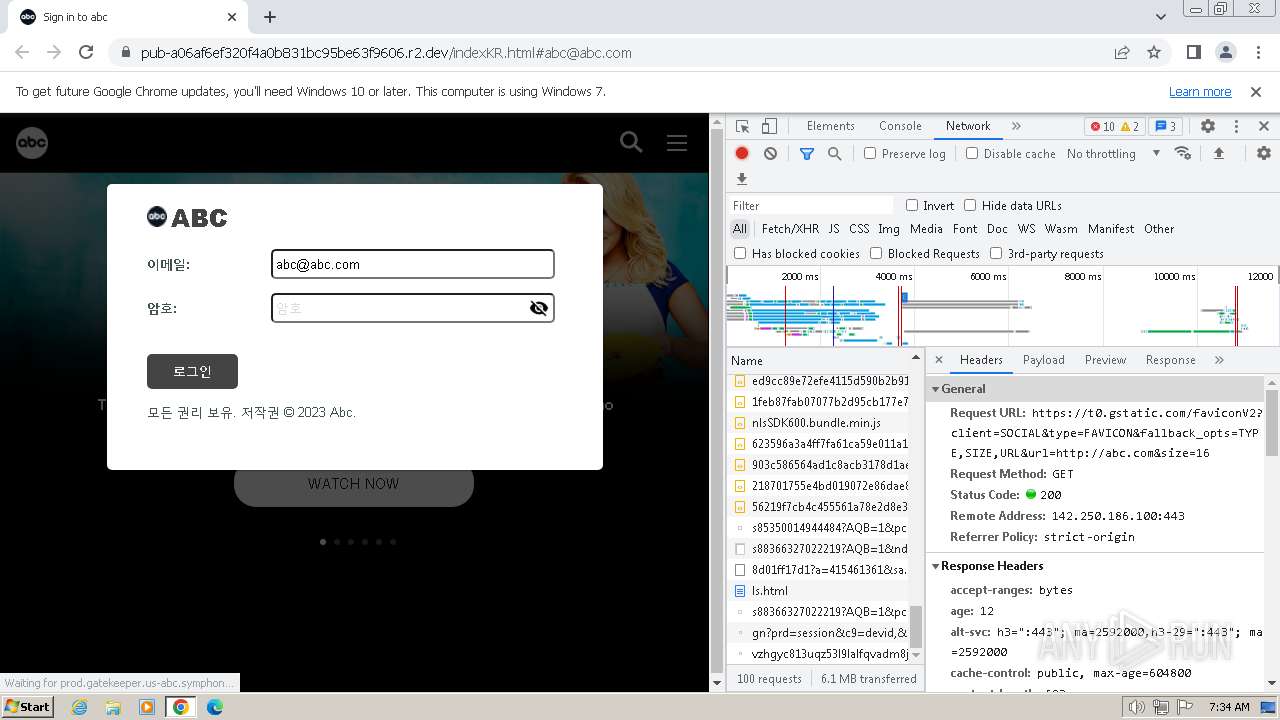Filter requests by Fetch/XHR type
The image size is (1280, 720).
[x=790, y=229]
